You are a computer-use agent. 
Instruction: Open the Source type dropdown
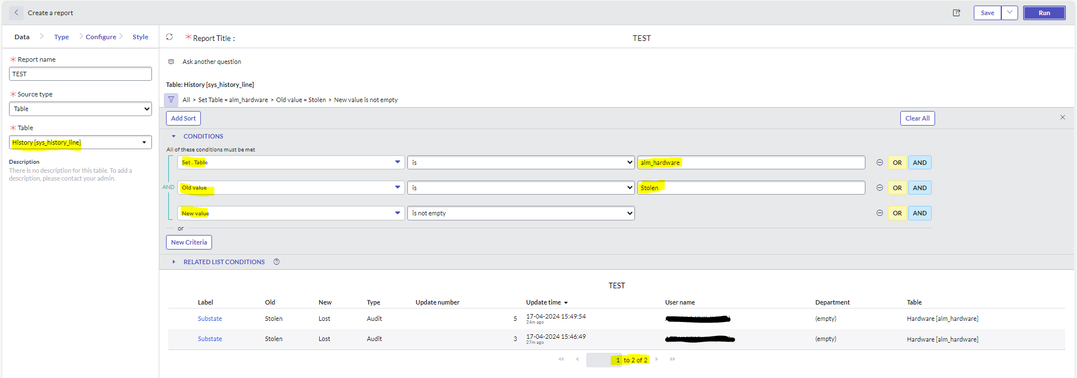tap(80, 109)
